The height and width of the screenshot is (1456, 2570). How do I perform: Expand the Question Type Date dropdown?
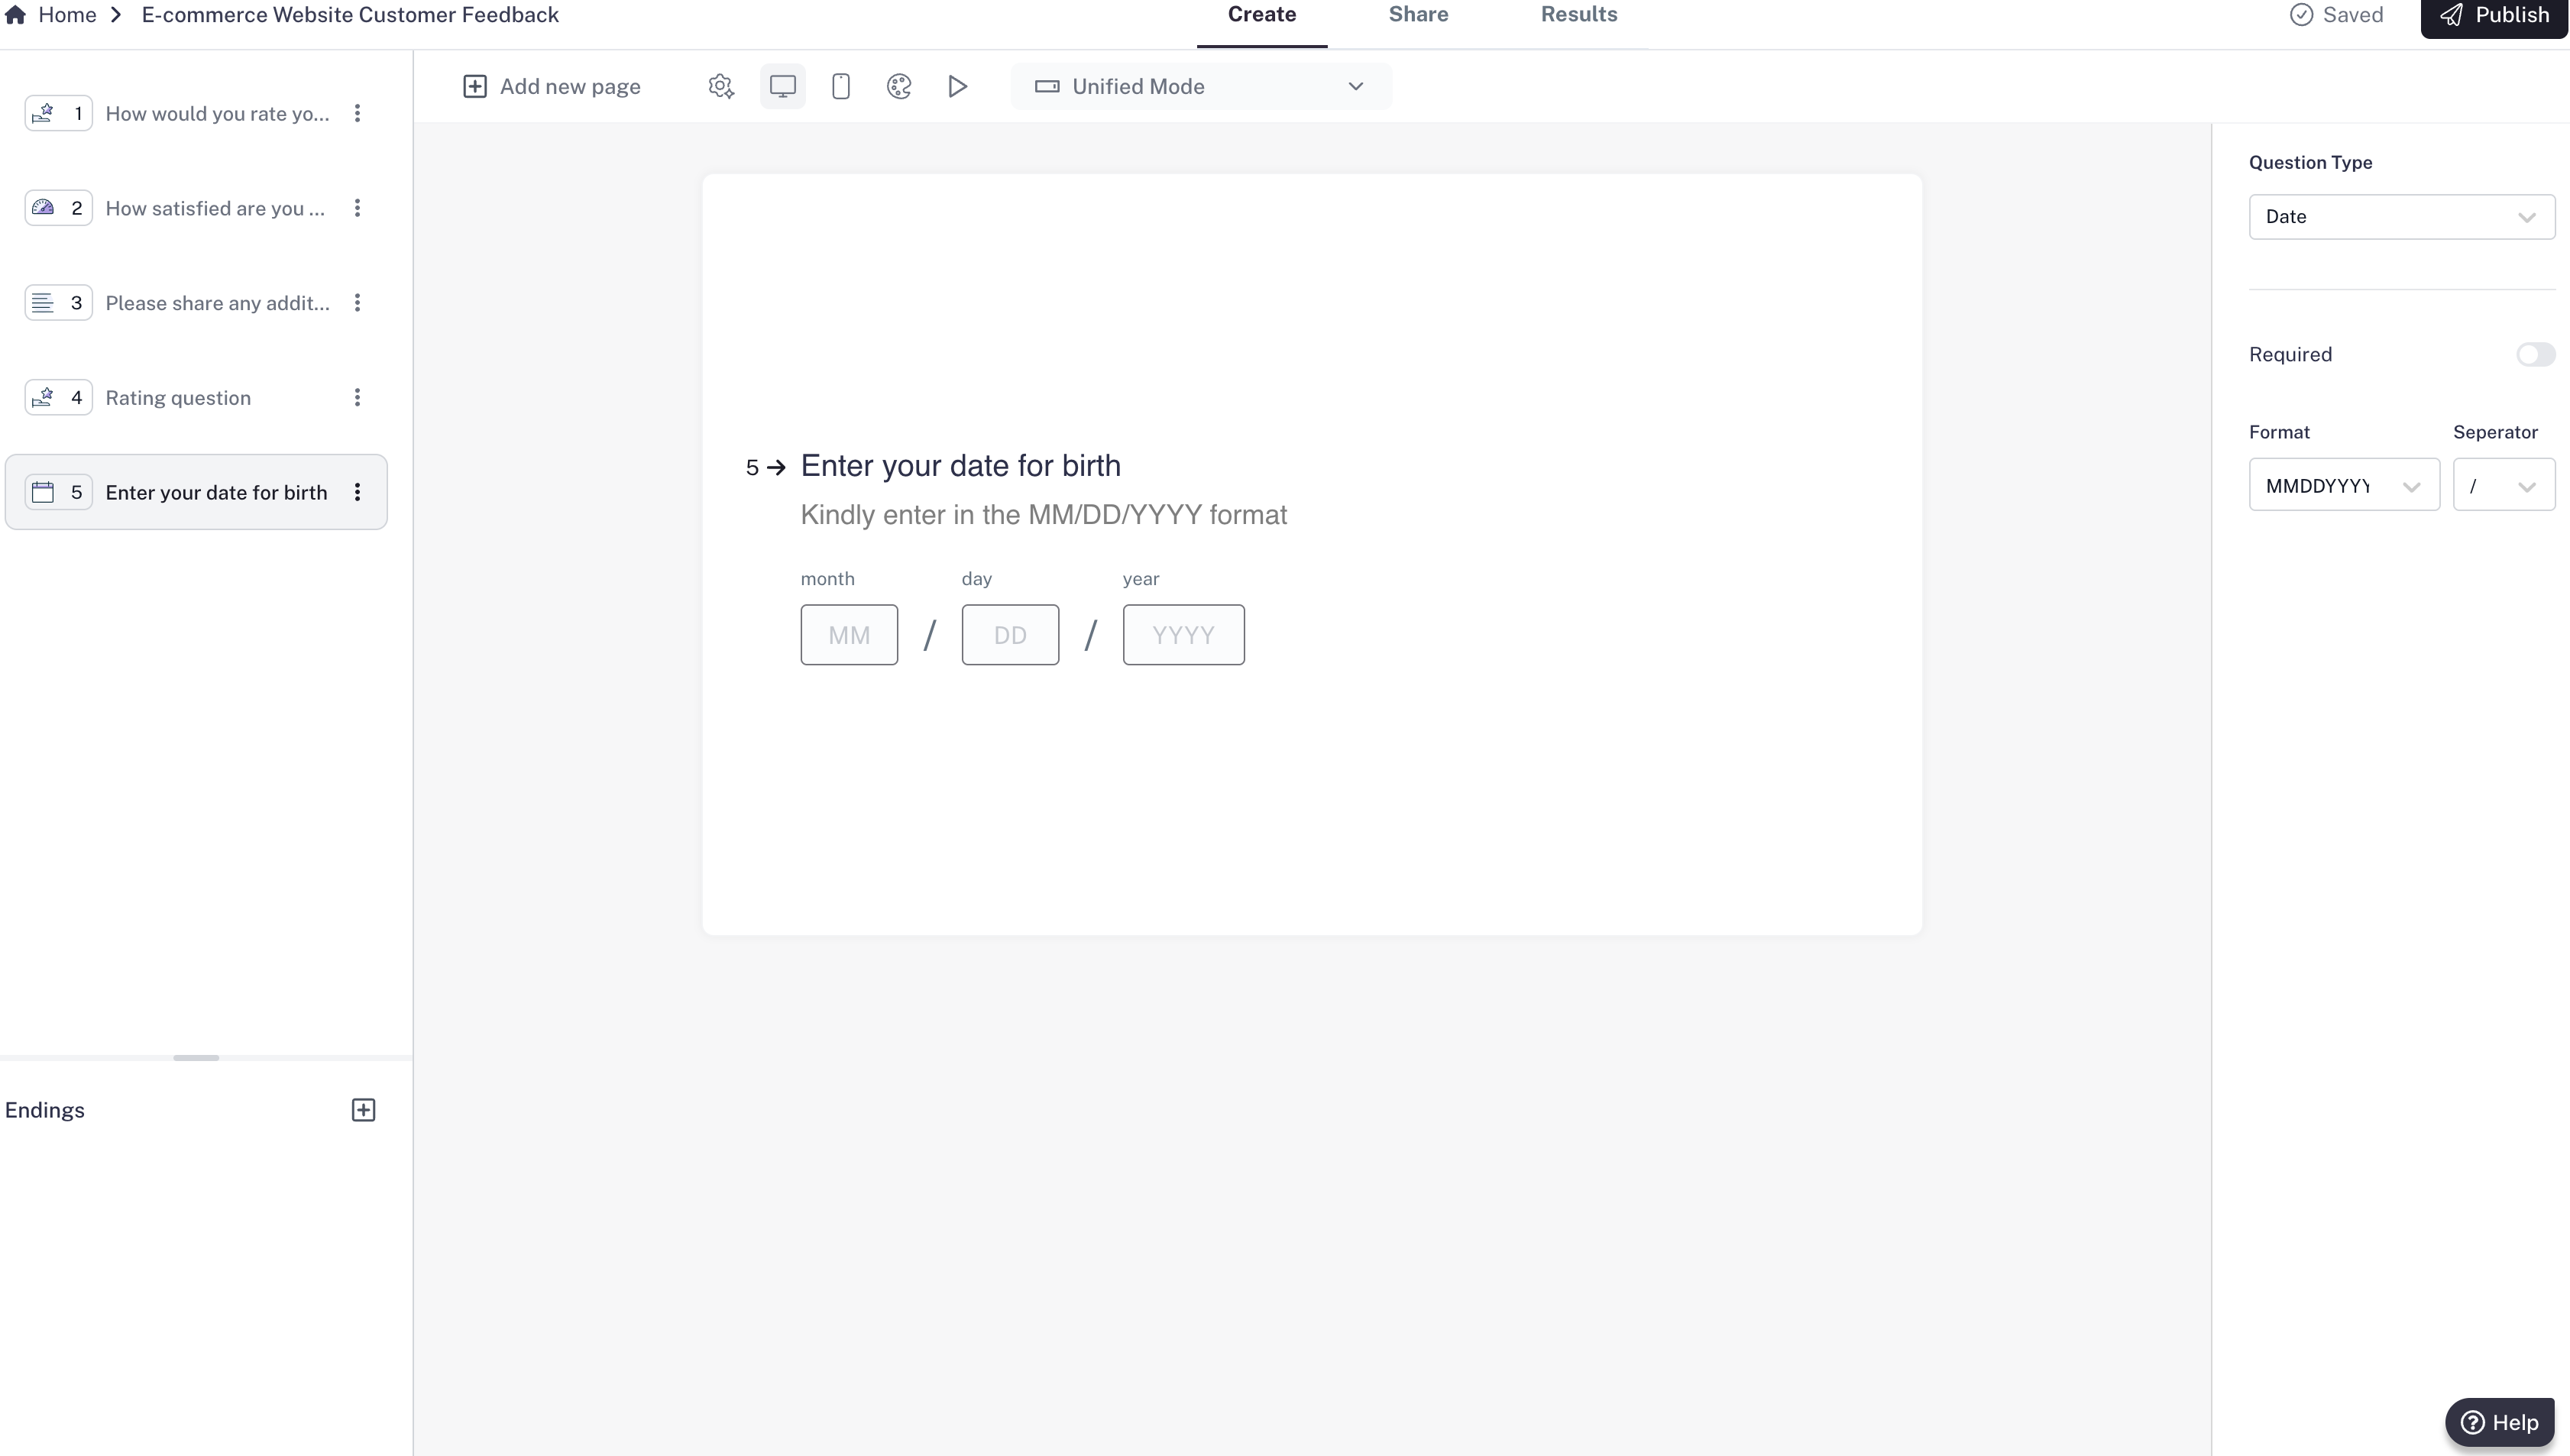2400,217
